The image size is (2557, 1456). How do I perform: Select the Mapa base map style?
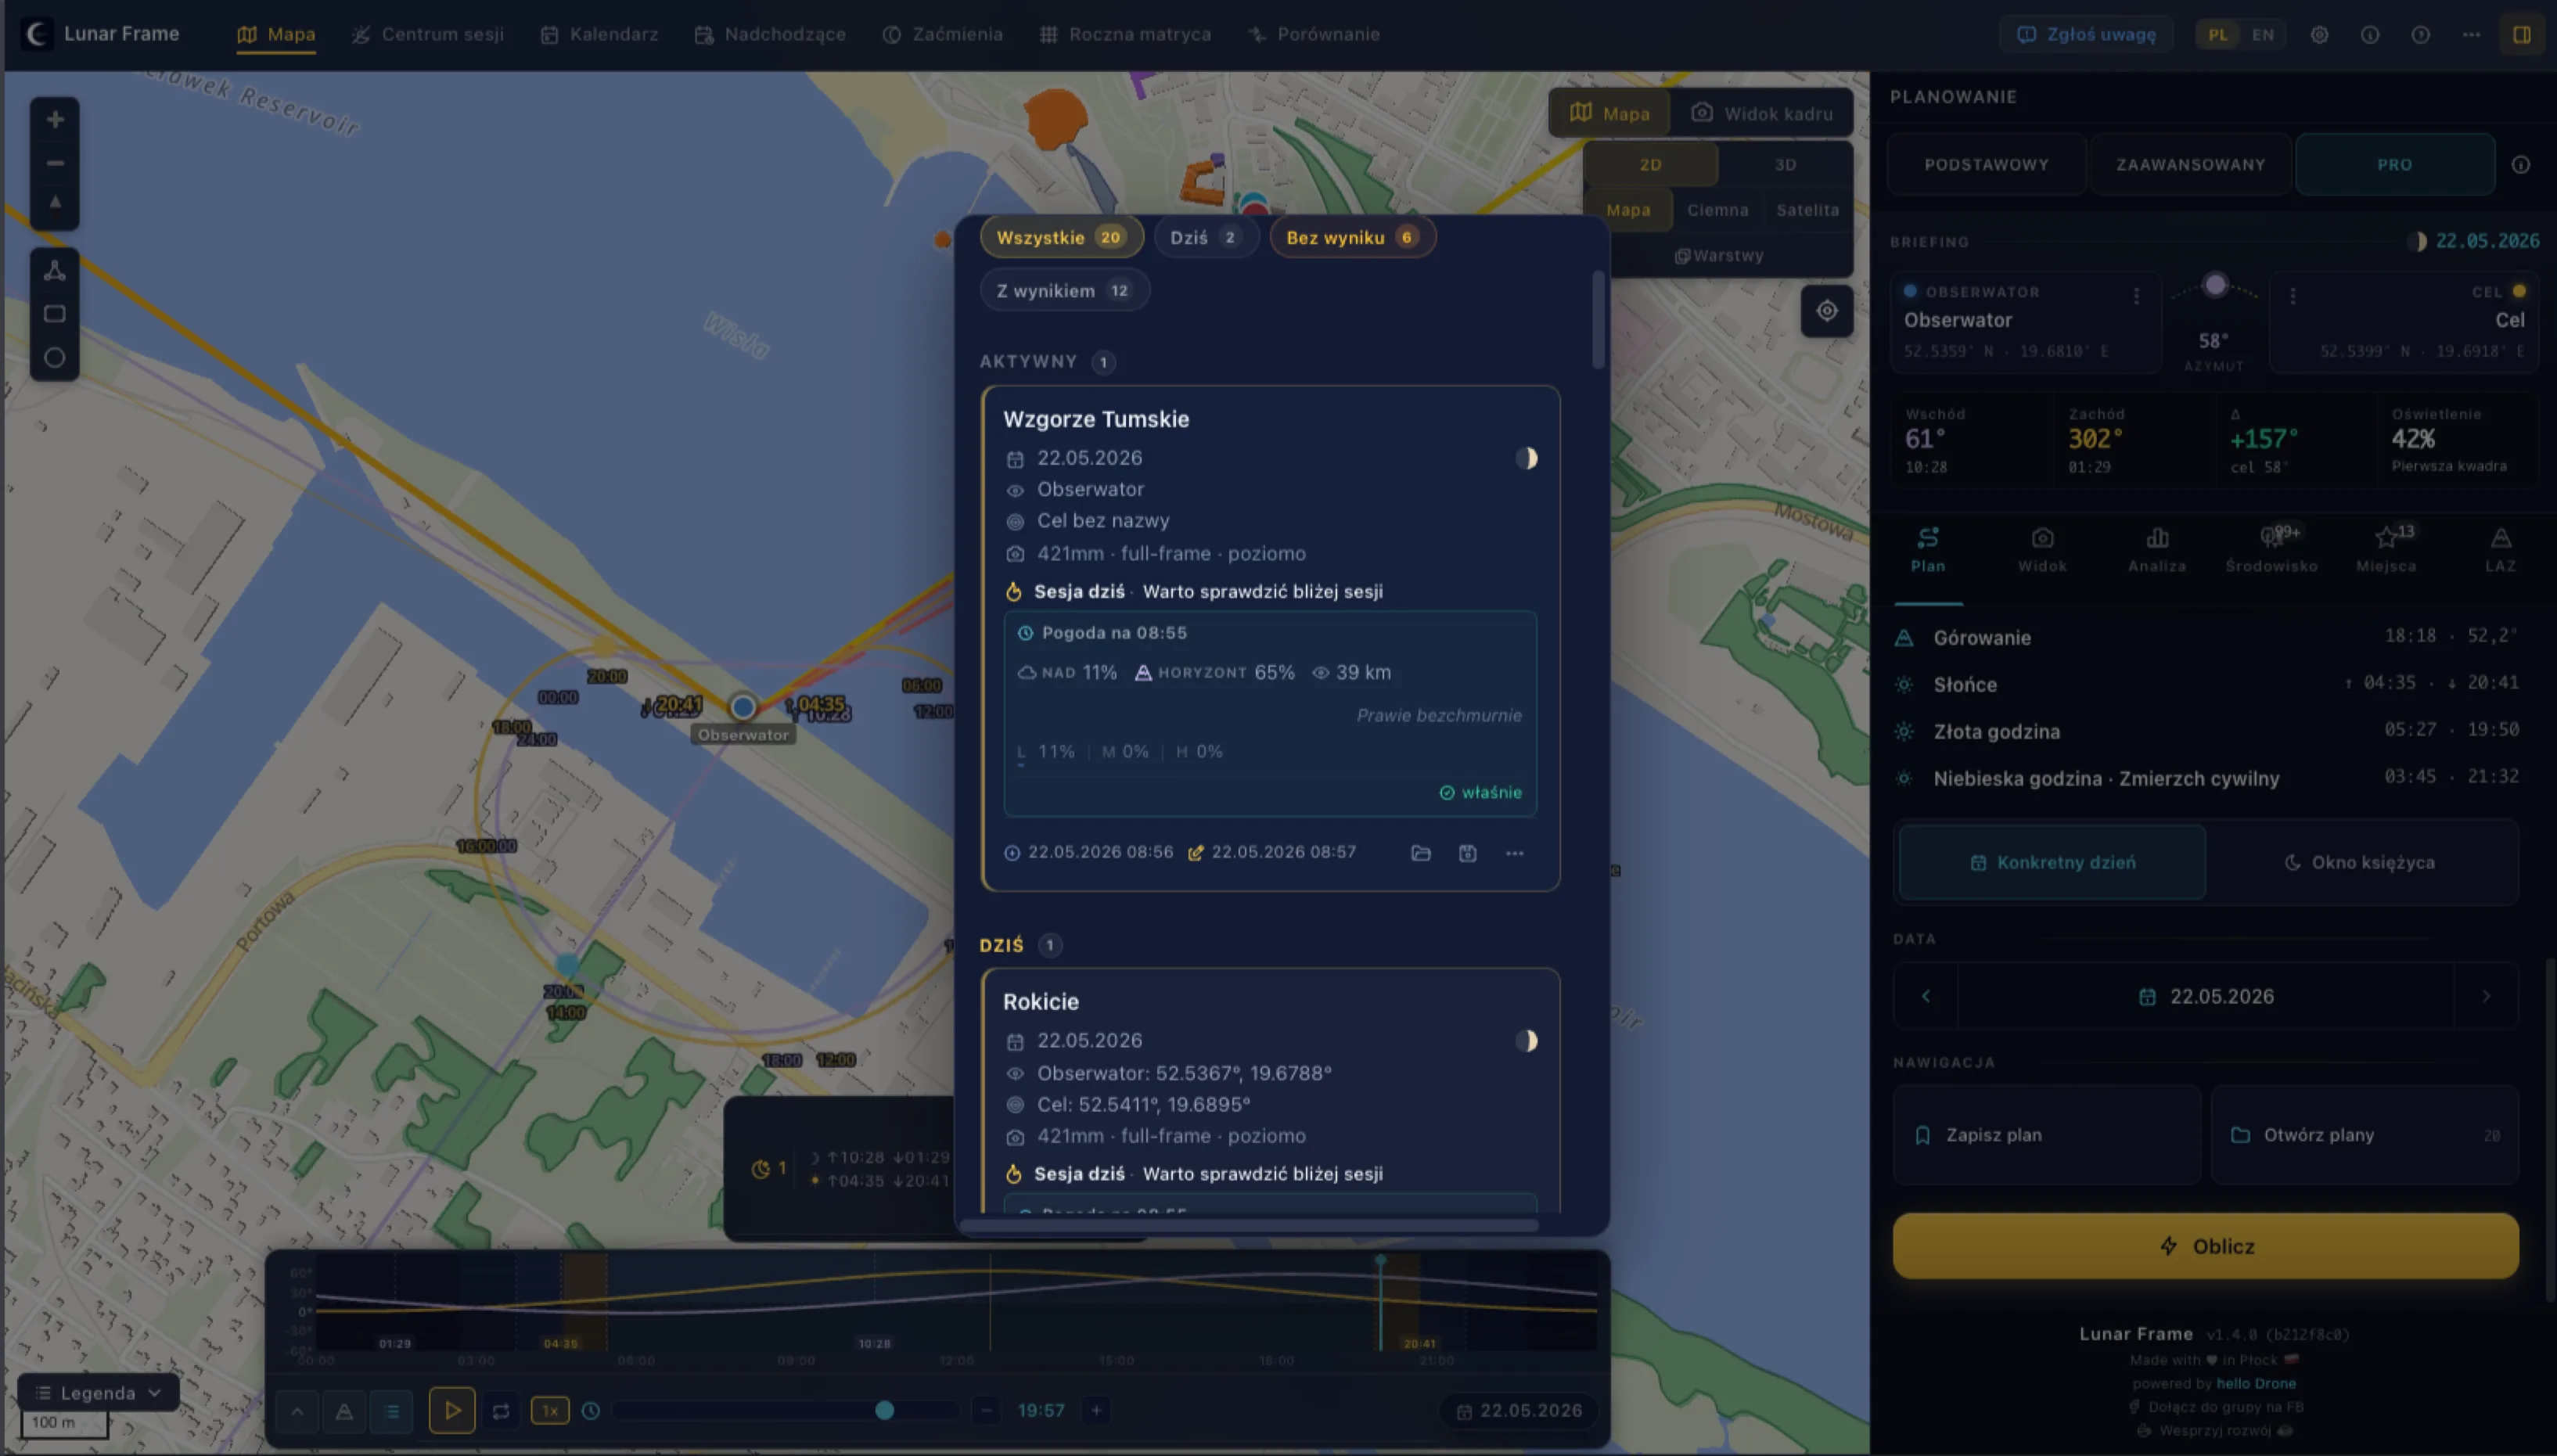1629,210
